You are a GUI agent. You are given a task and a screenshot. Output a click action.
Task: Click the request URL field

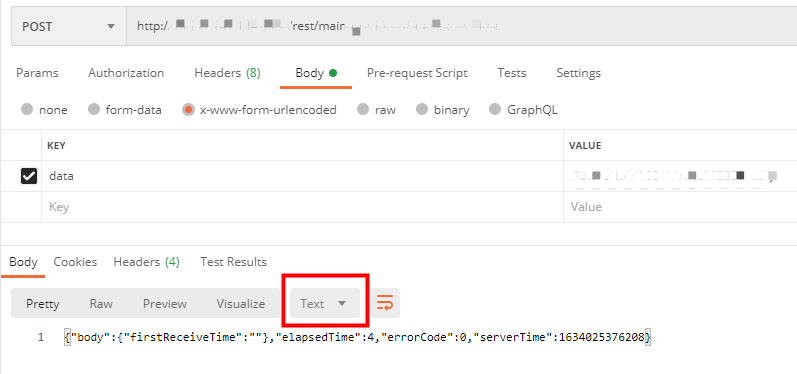462,26
